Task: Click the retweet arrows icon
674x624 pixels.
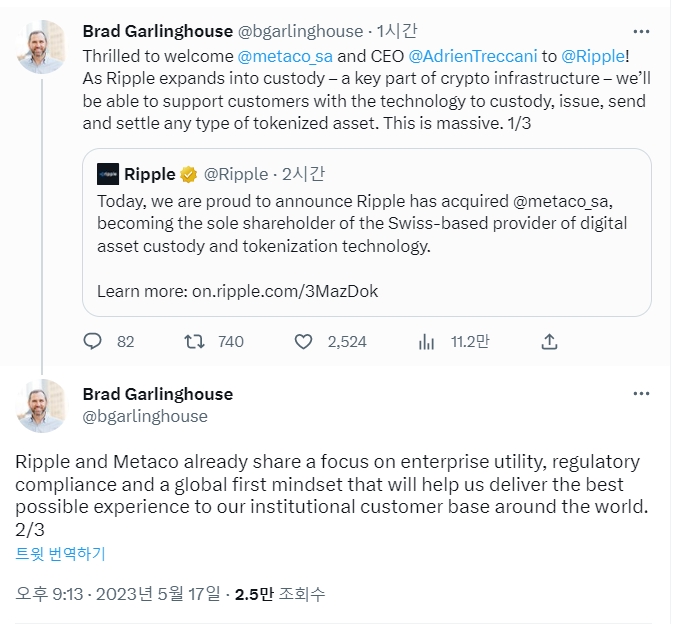Action: point(194,341)
